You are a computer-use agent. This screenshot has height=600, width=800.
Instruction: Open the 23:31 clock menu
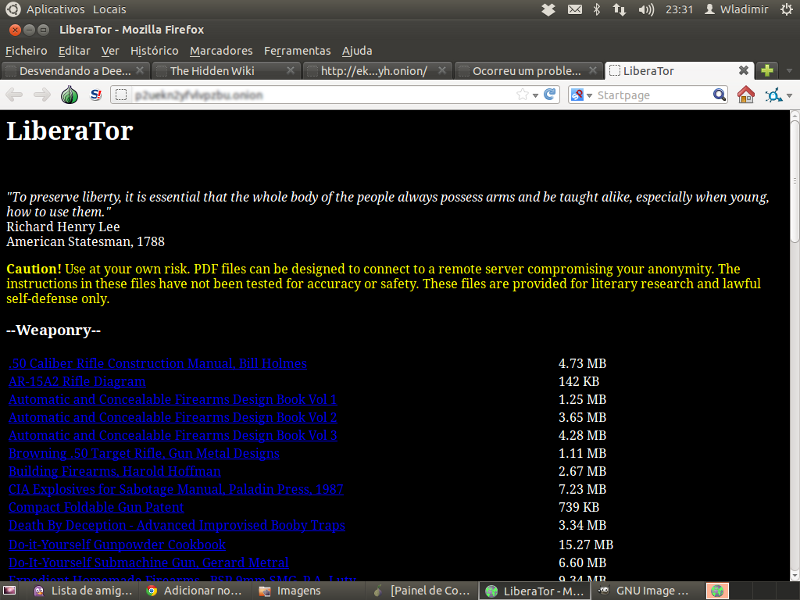pyautogui.click(x=679, y=9)
